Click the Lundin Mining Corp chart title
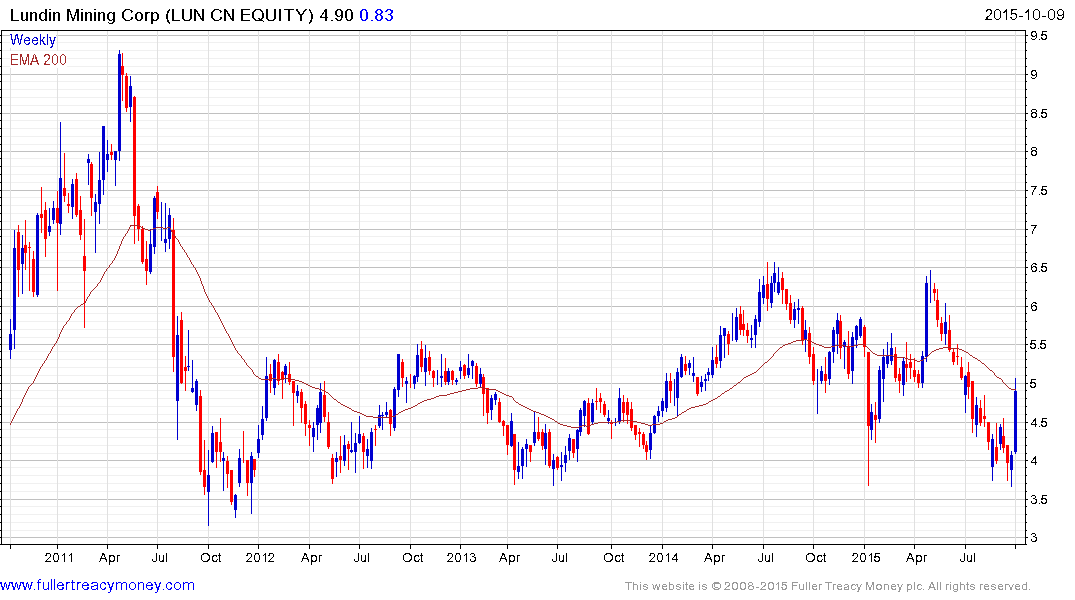Image resolution: width=1075 pixels, height=600 pixels. [162, 15]
